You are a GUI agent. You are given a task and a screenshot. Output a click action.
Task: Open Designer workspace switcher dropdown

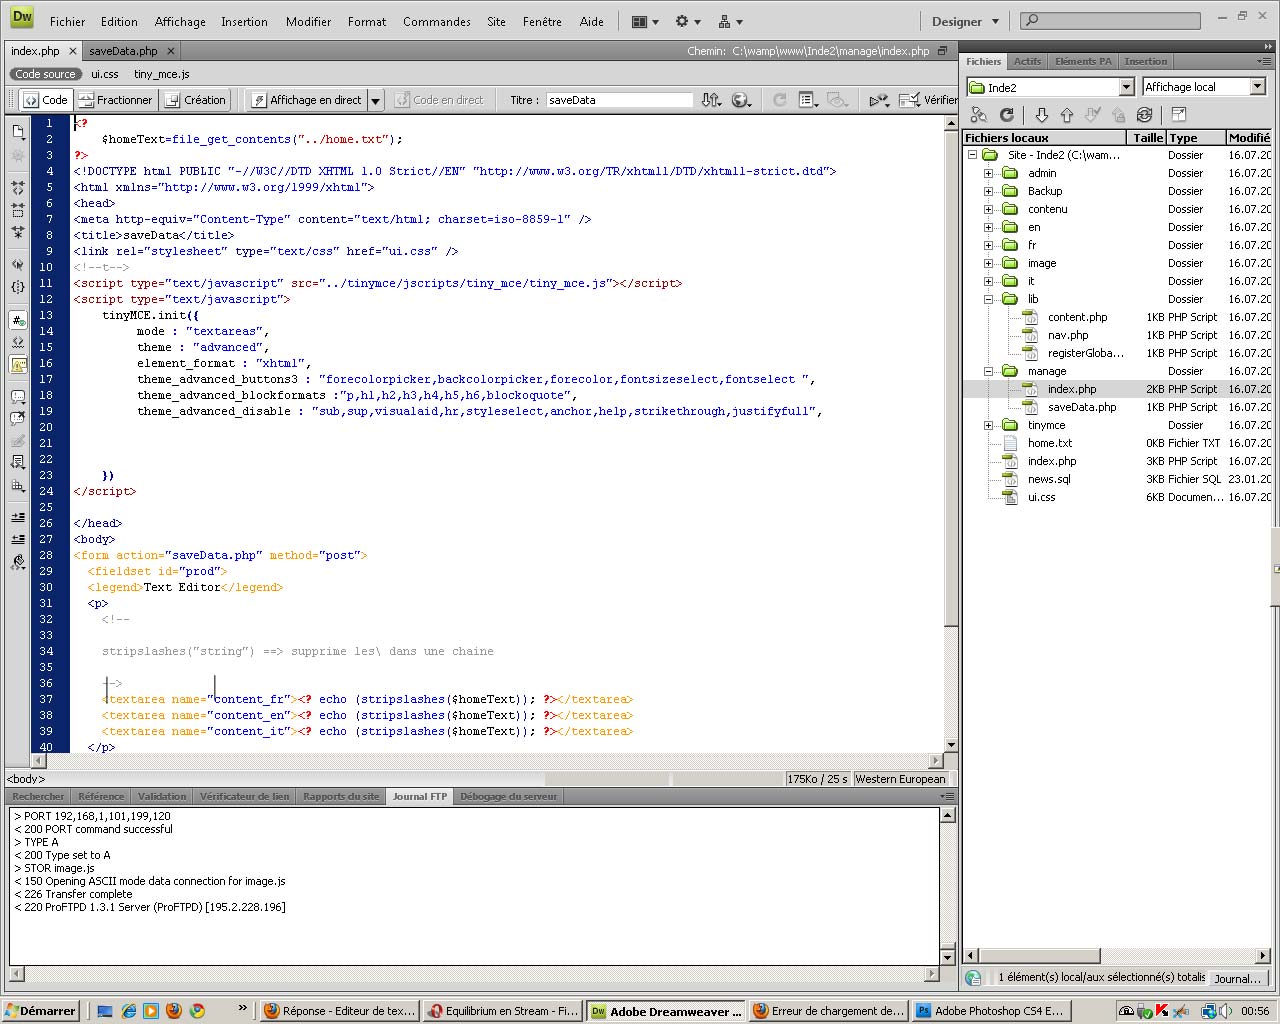(x=965, y=21)
